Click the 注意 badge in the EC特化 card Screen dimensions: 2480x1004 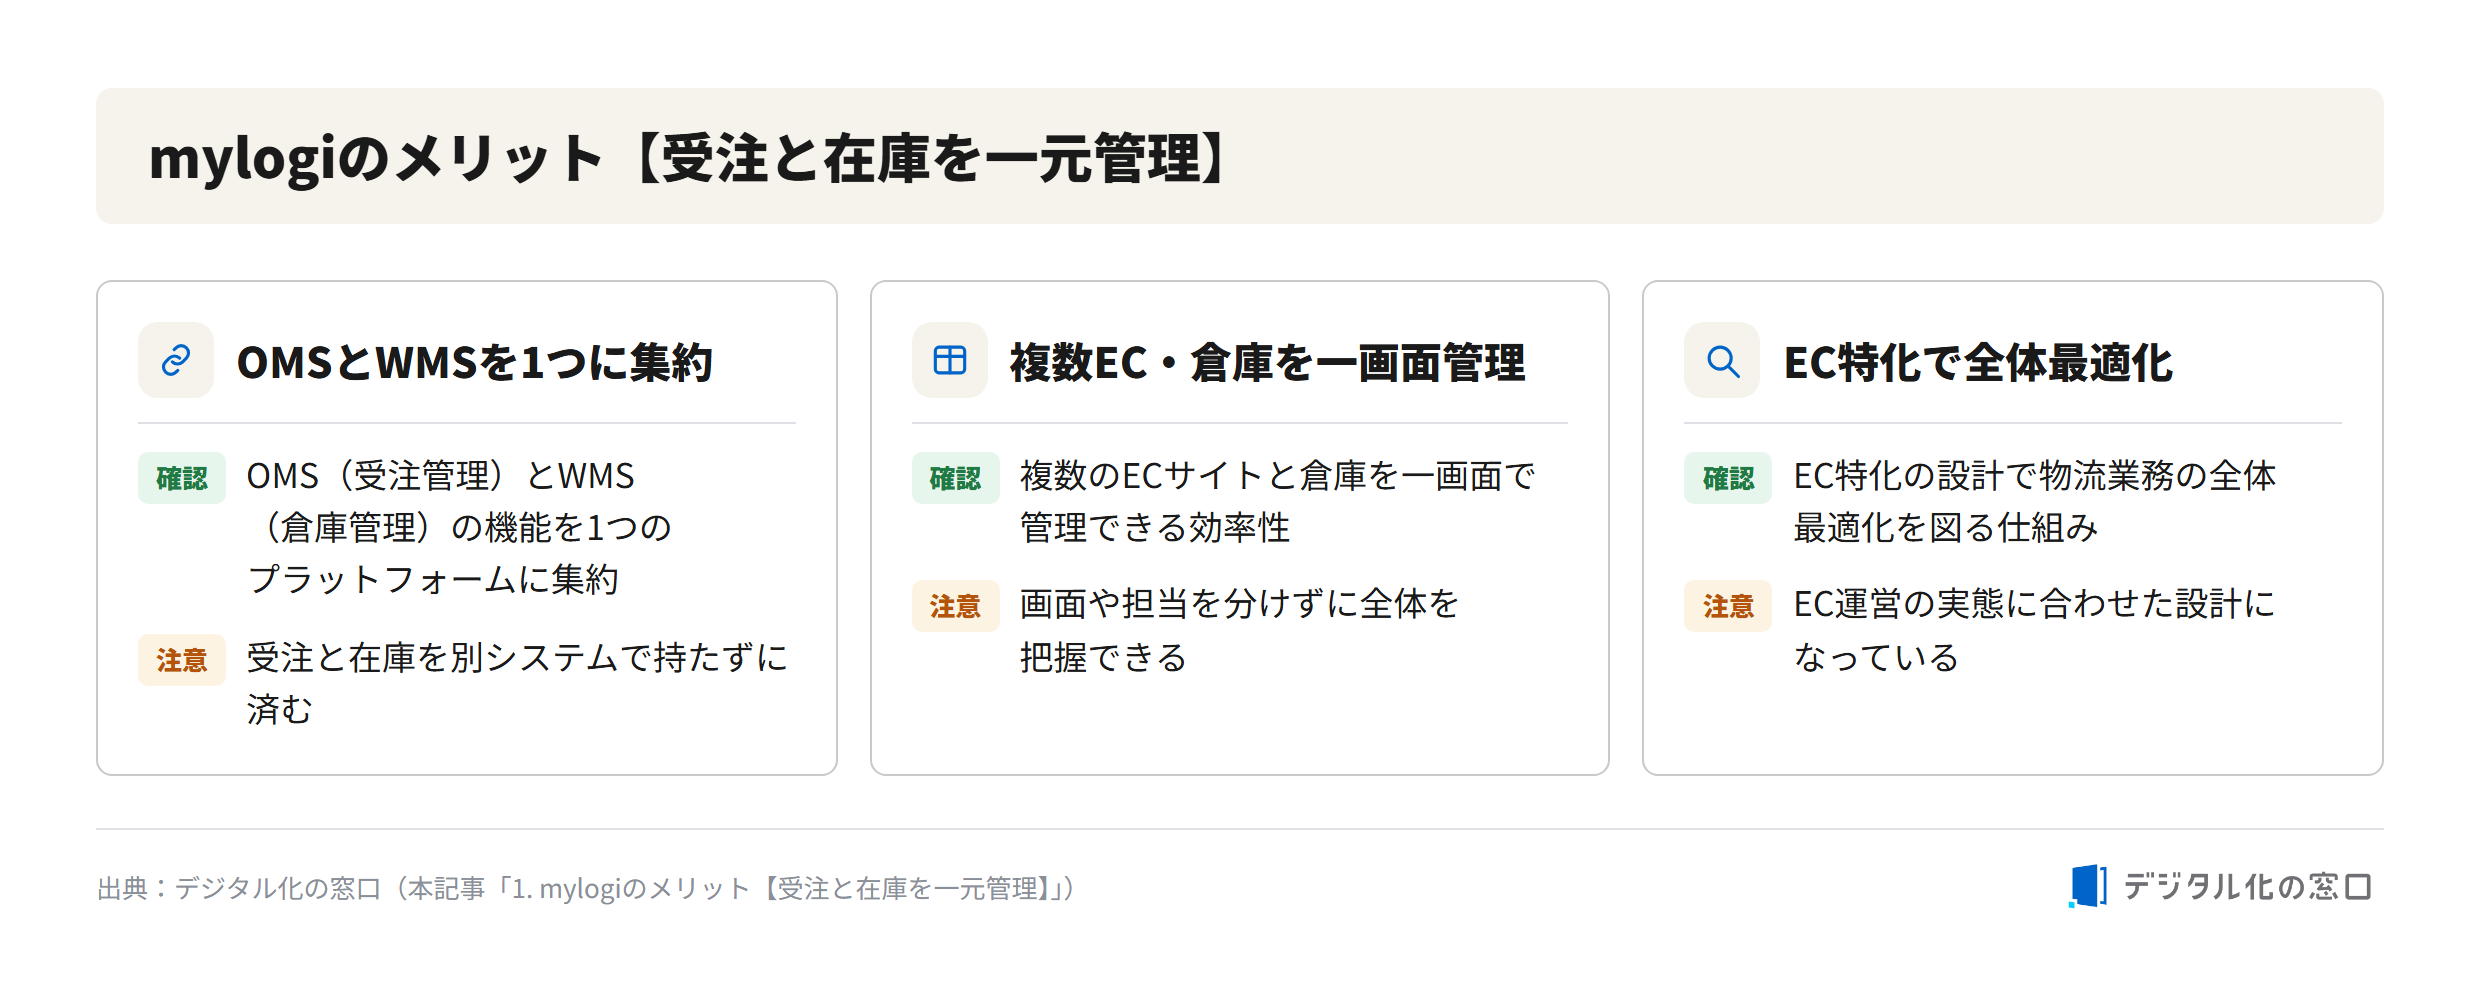[x=1728, y=606]
